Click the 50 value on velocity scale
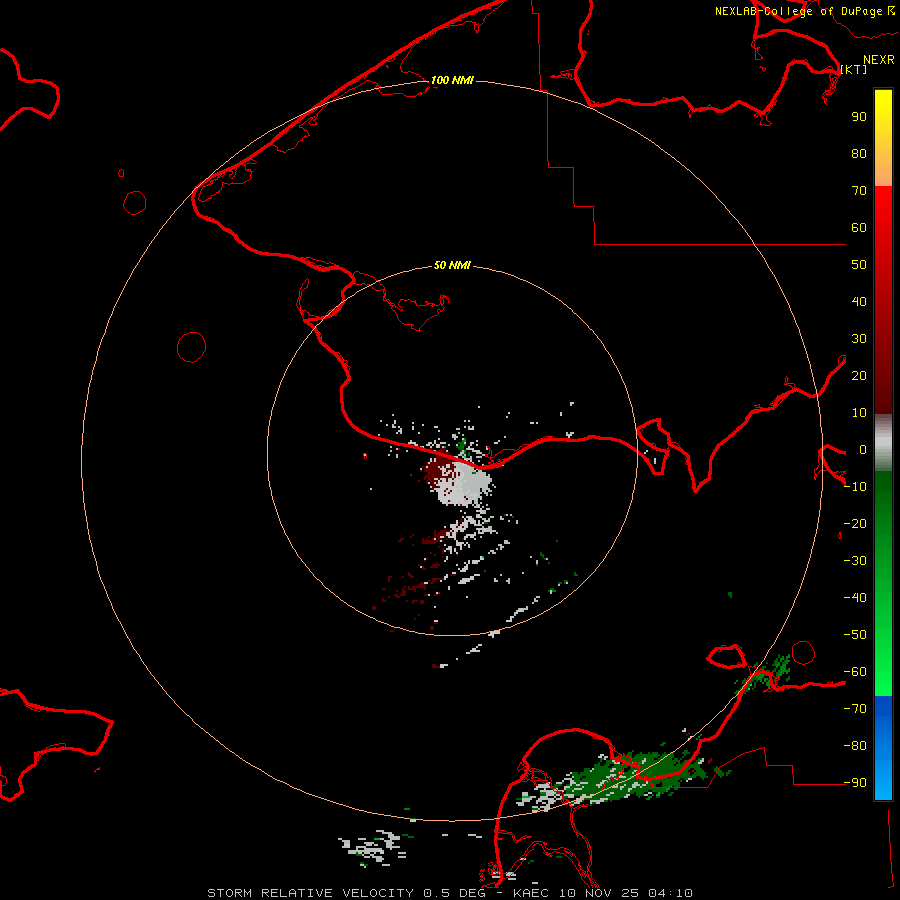900x900 pixels. [859, 265]
